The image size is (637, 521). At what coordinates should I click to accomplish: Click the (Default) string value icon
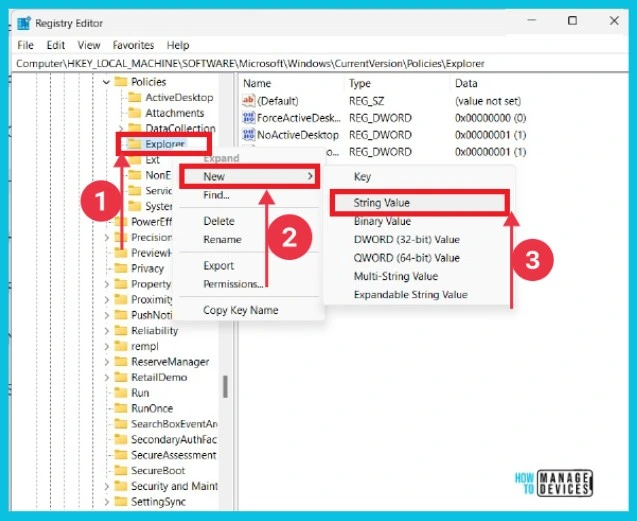coord(248,100)
